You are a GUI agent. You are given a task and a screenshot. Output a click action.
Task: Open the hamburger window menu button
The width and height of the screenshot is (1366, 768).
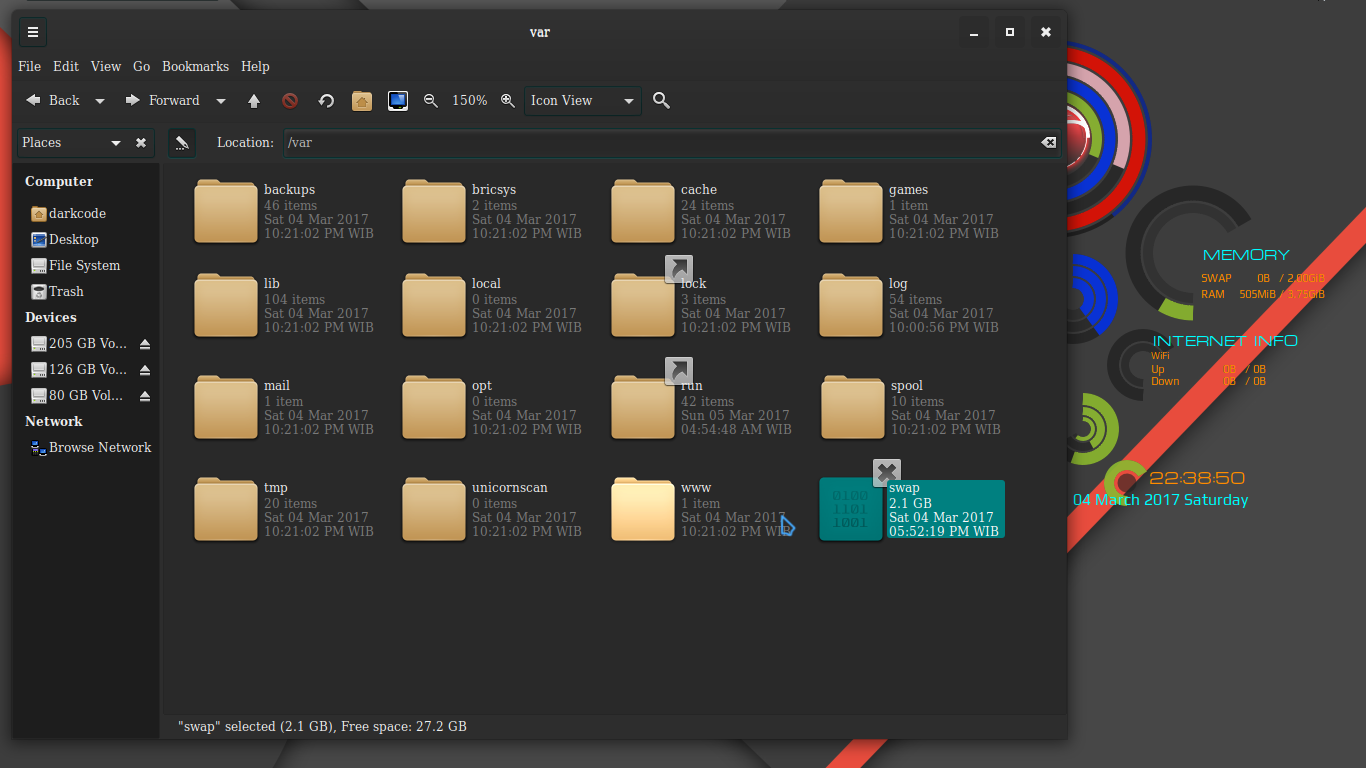pos(33,32)
